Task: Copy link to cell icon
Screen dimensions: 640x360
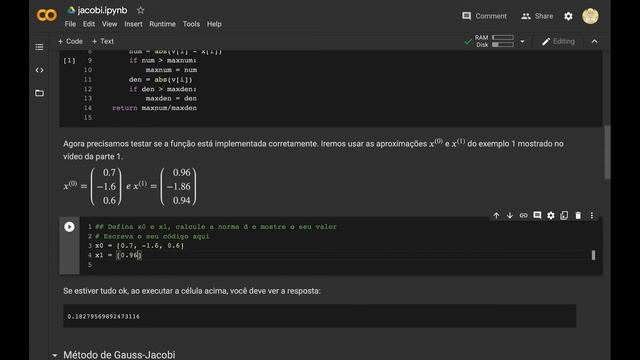Action: (523, 216)
